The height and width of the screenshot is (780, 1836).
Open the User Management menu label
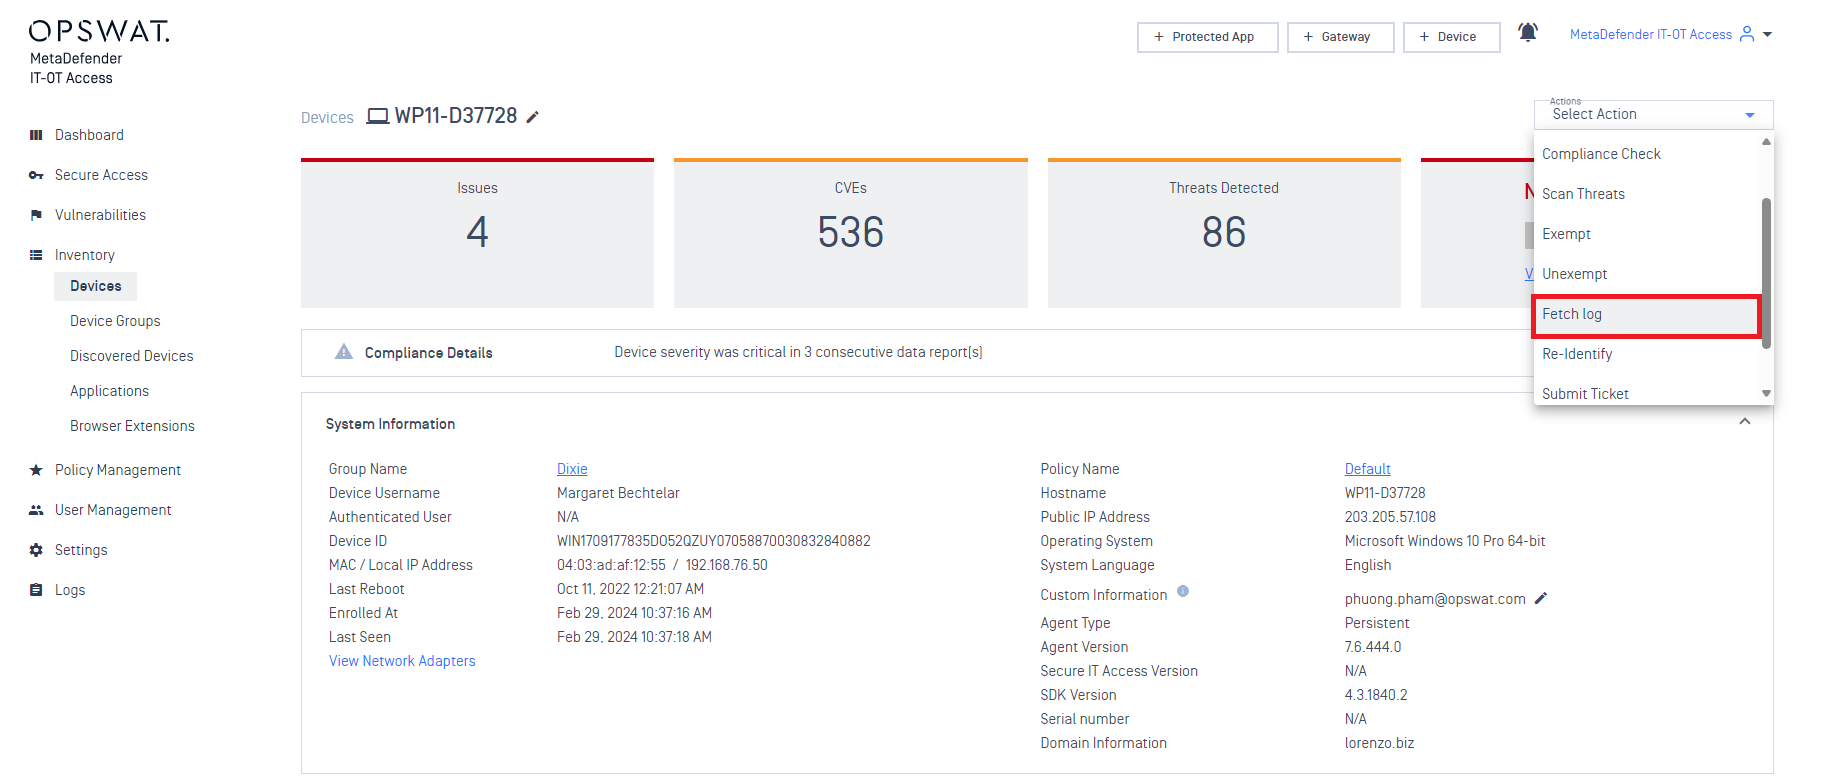[x=113, y=510]
